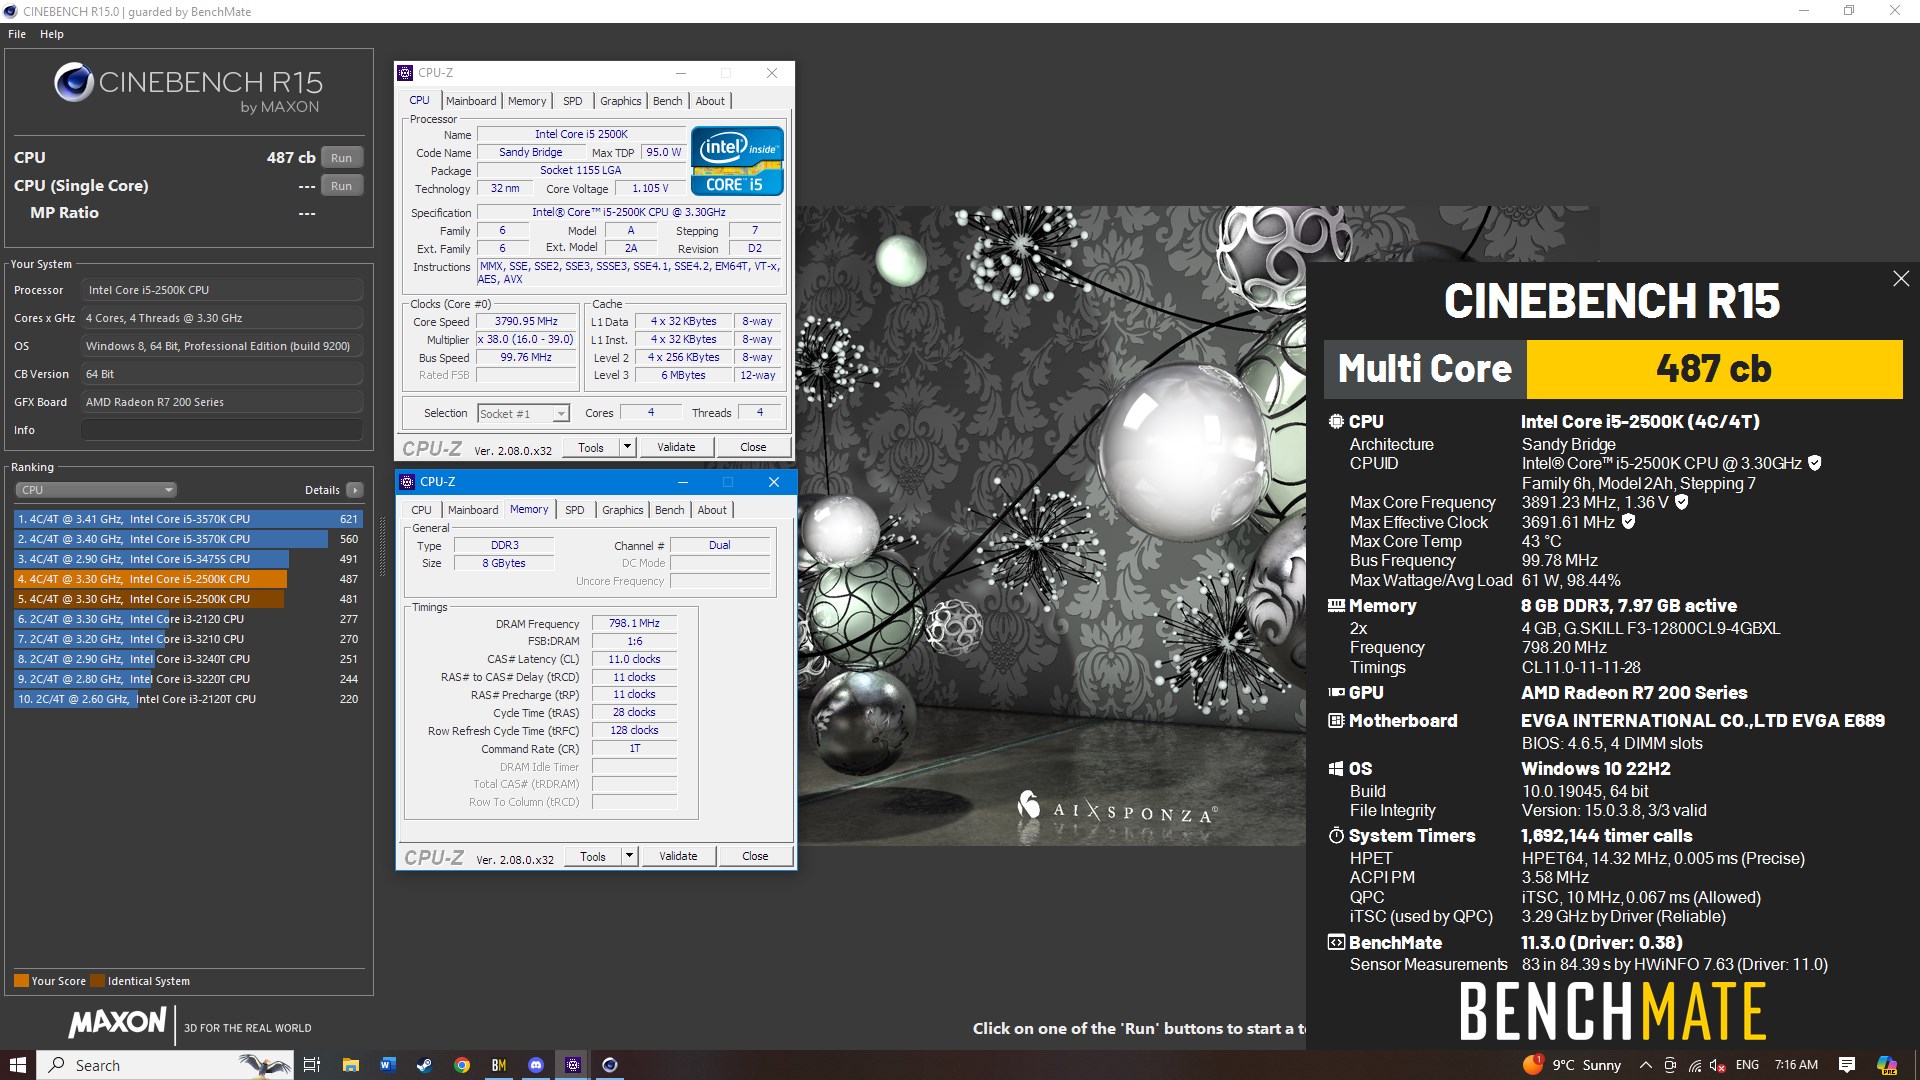The width and height of the screenshot is (1920, 1080).
Task: Open Discord from taskbar
Action: click(536, 1065)
